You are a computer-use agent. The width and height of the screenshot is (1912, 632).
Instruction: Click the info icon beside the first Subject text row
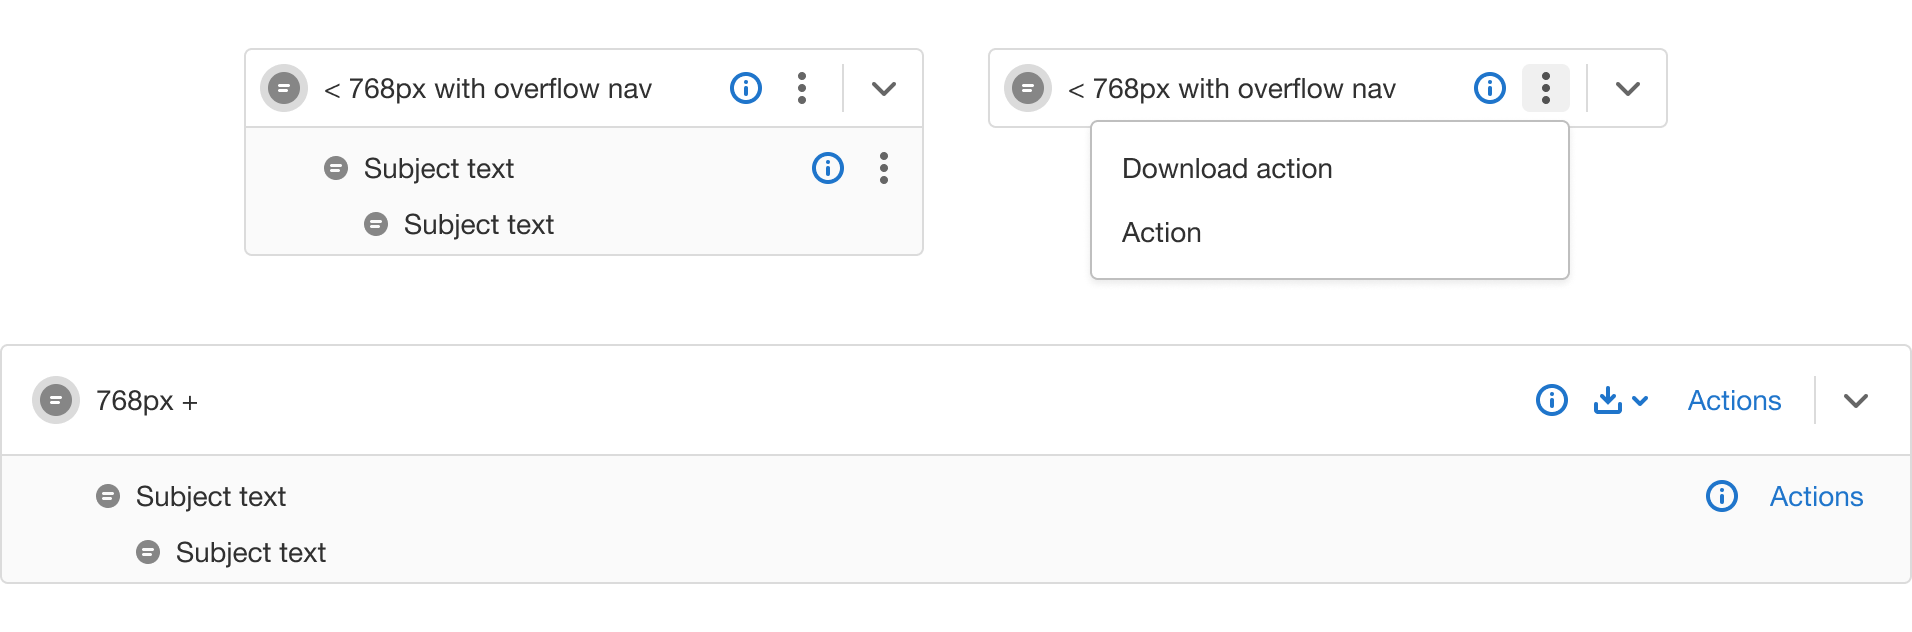tap(826, 168)
